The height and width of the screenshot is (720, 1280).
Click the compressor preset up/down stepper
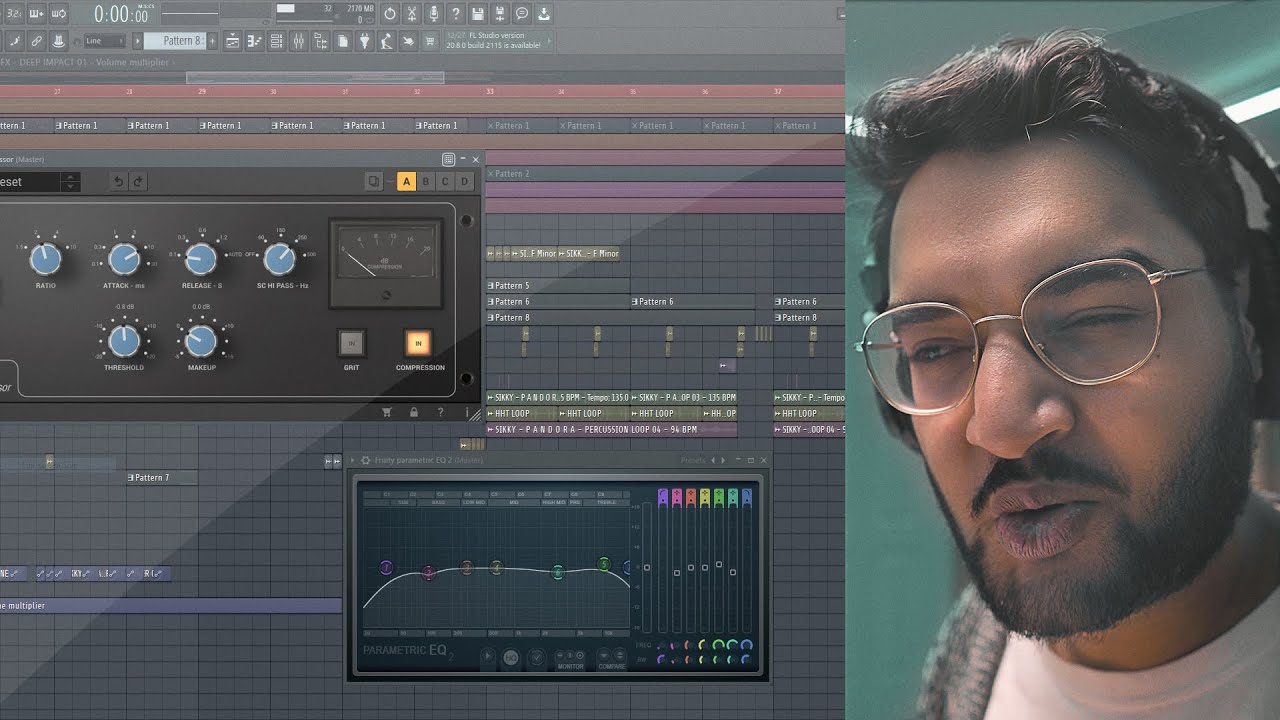pyautogui.click(x=70, y=182)
